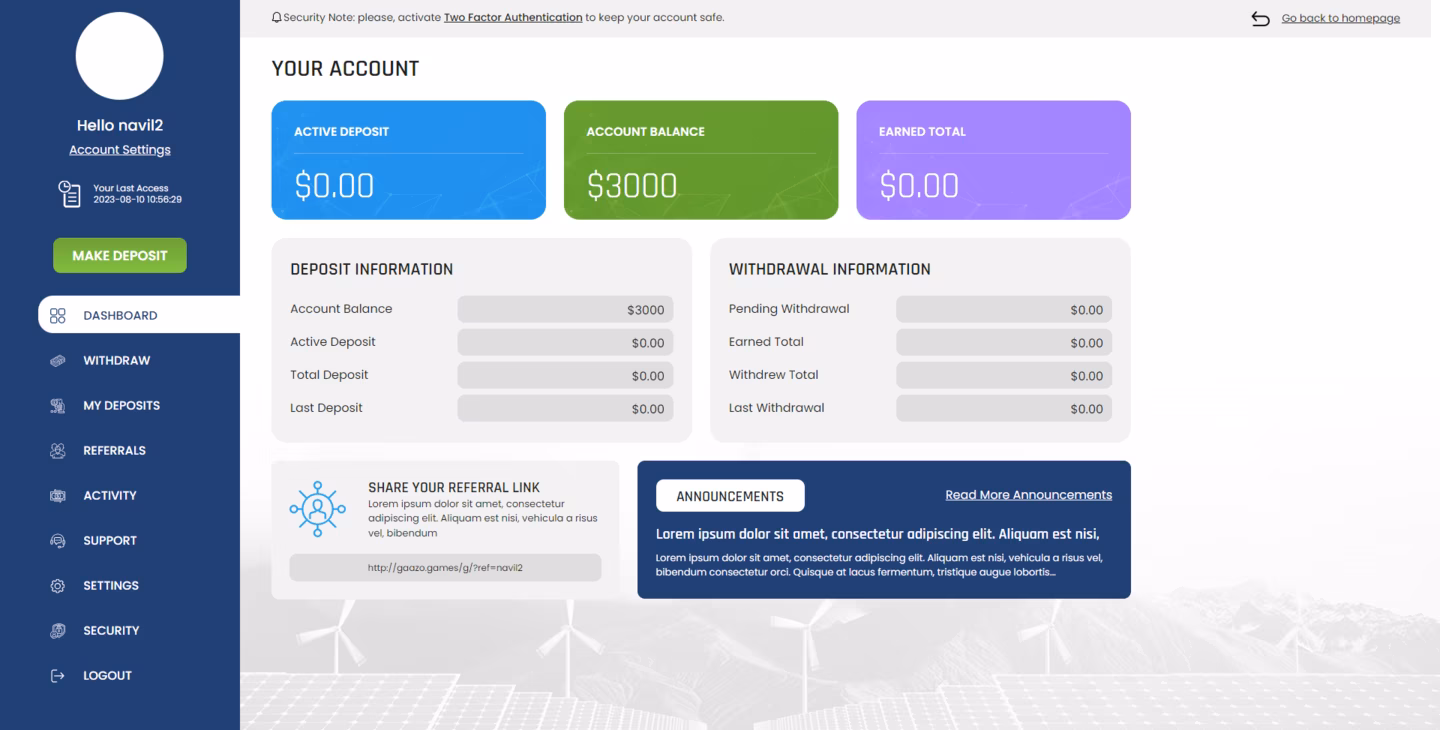Click the green Account Balance card
This screenshot has height=730, width=1440.
[x=701, y=160]
